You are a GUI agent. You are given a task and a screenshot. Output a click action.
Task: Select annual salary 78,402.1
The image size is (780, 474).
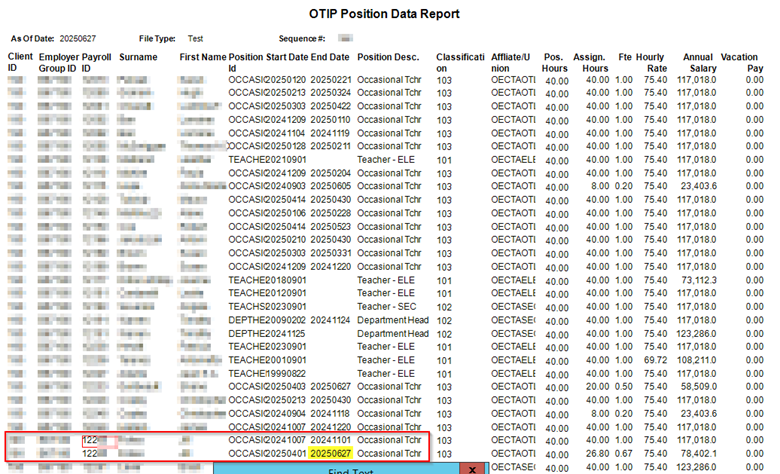(x=699, y=454)
